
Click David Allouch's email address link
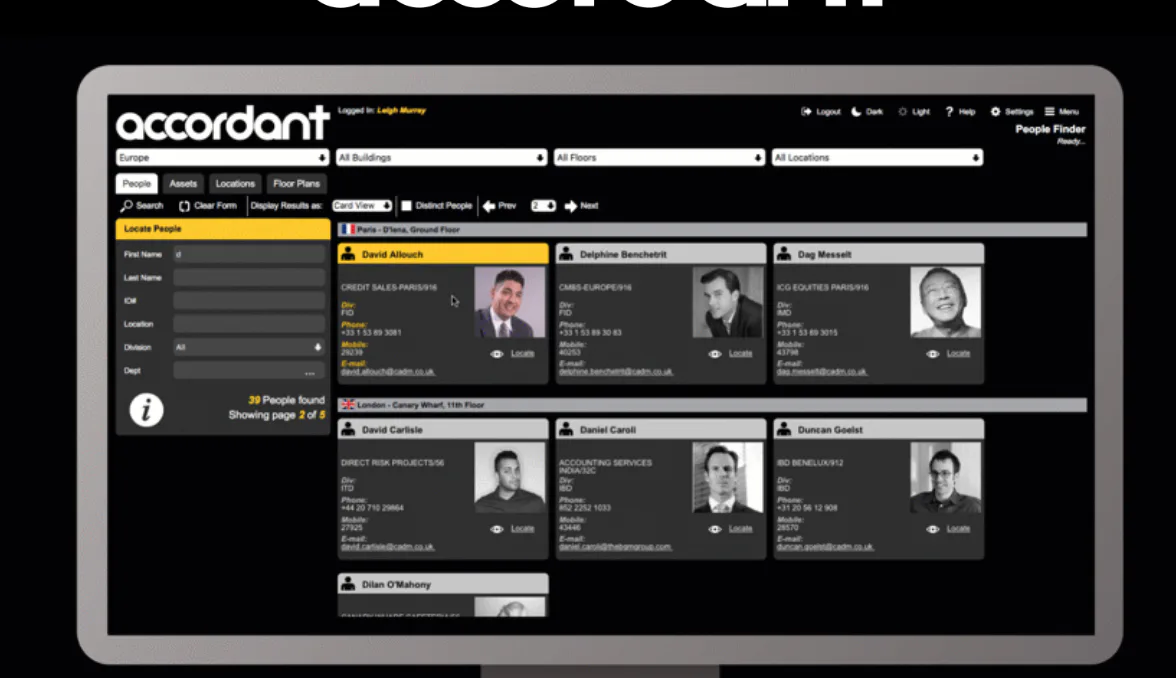point(388,372)
